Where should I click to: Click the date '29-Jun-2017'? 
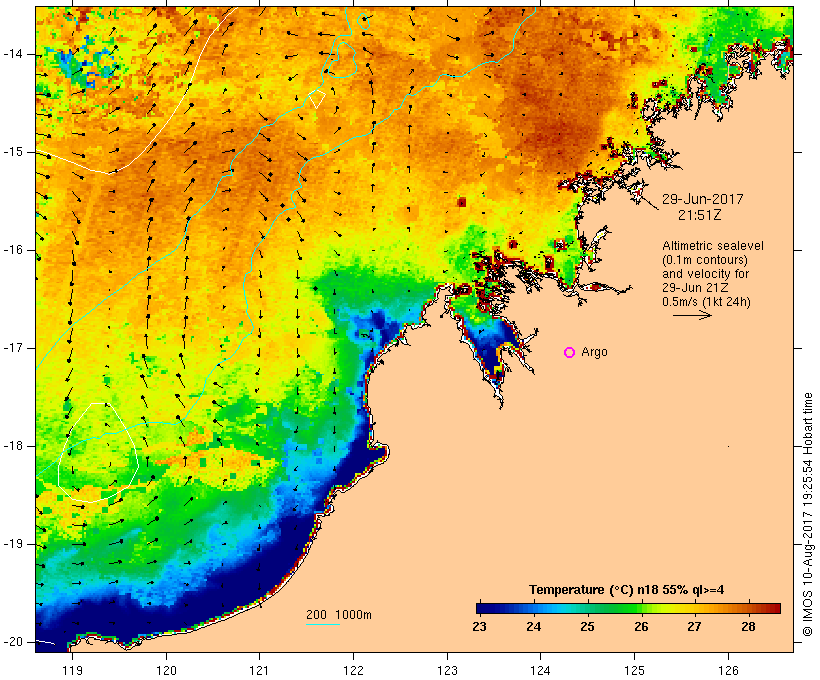702,199
